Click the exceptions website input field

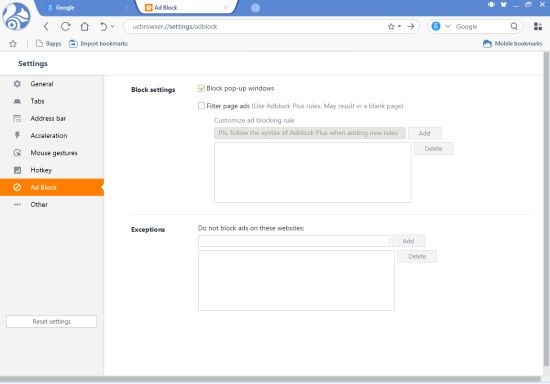click(294, 241)
